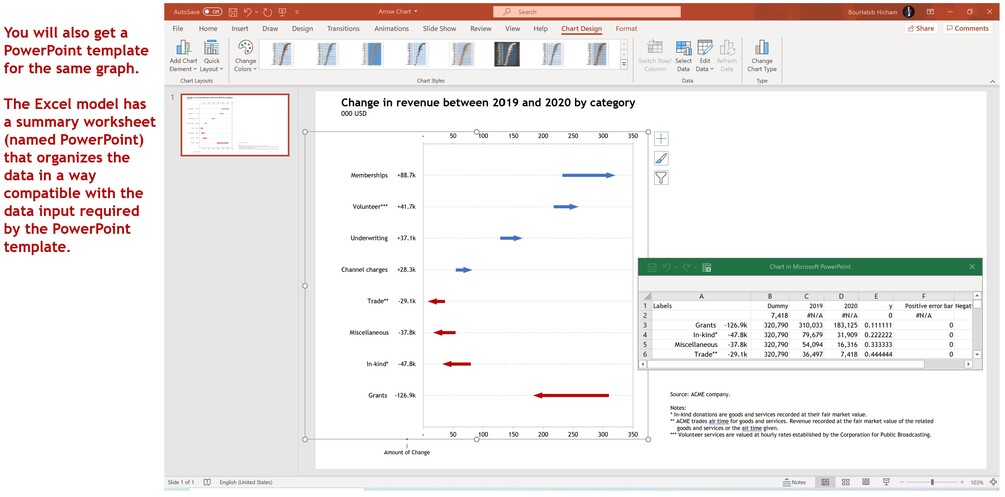Toggle the Notes pane in status bar
This screenshot has width=1005, height=497.
[x=794, y=482]
